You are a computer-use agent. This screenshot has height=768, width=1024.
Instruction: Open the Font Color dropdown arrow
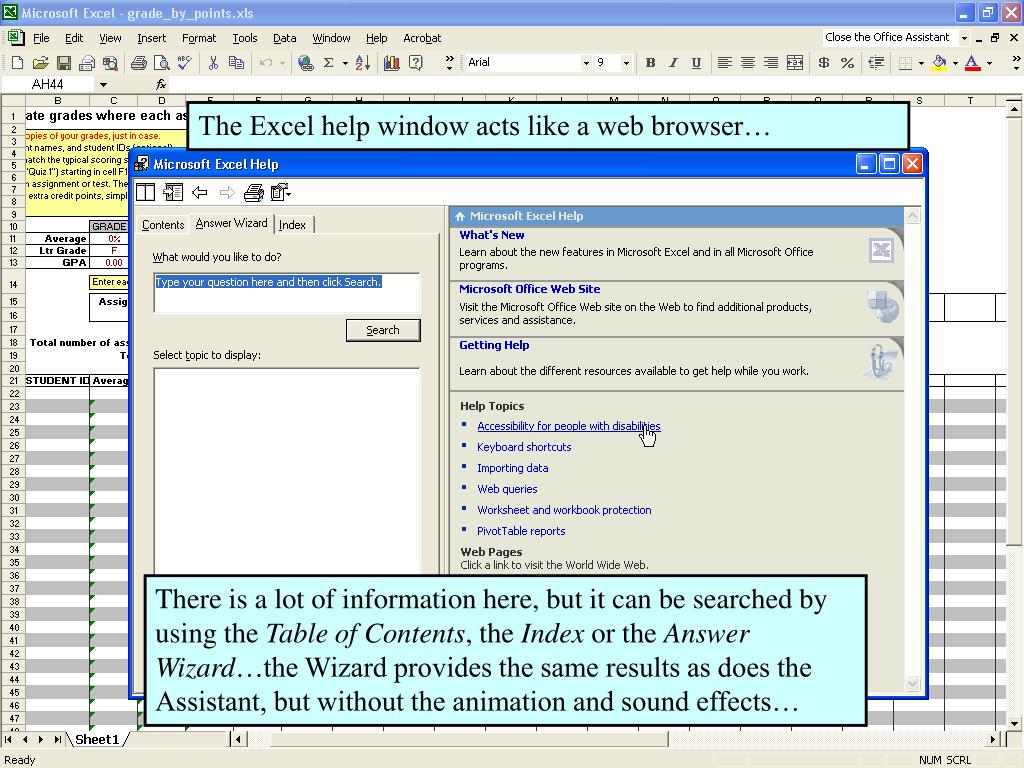[x=989, y=63]
